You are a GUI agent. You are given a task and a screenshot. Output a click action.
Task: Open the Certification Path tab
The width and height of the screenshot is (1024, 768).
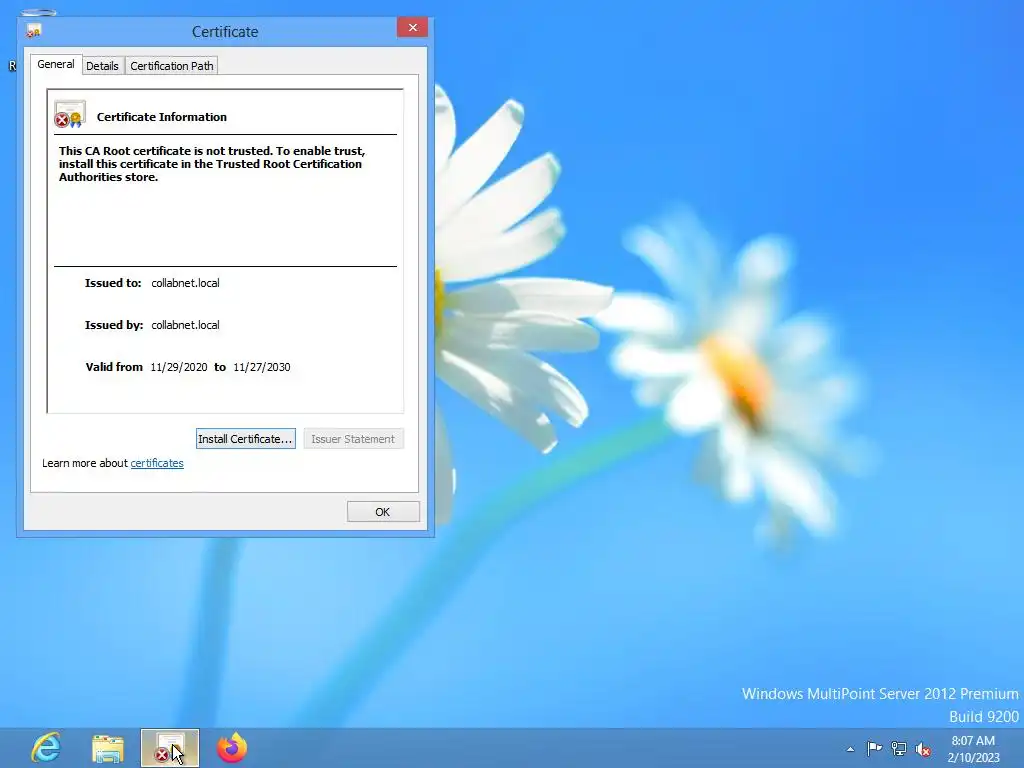(172, 66)
